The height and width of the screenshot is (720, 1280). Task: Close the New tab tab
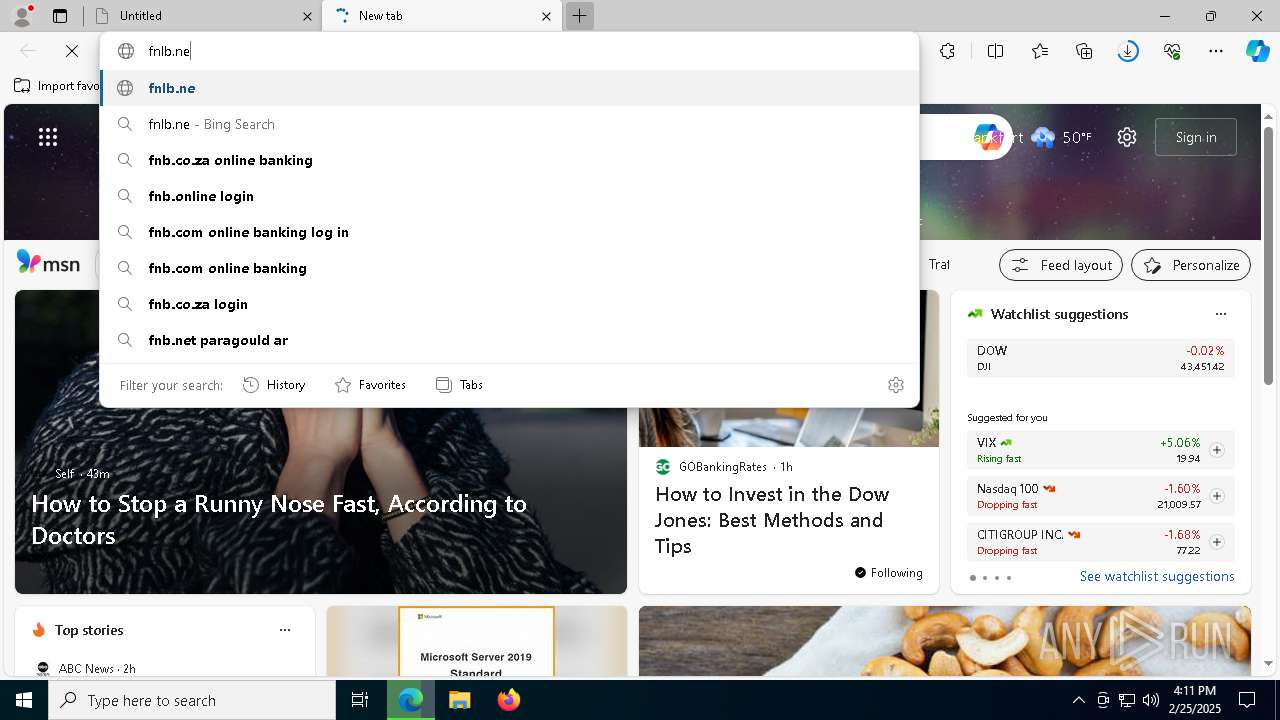point(546,16)
